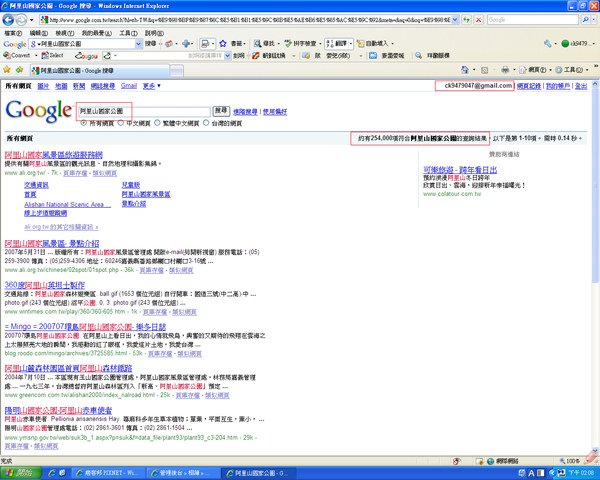600x480 pixels.
Task: Click the Google Toolbar find magnifier icon
Action: pyautogui.click(x=258, y=44)
